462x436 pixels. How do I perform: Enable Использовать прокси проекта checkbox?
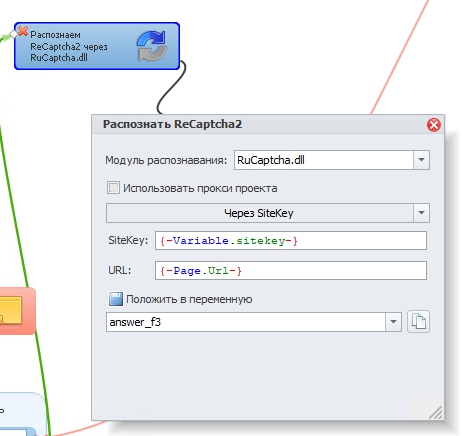[x=113, y=188]
